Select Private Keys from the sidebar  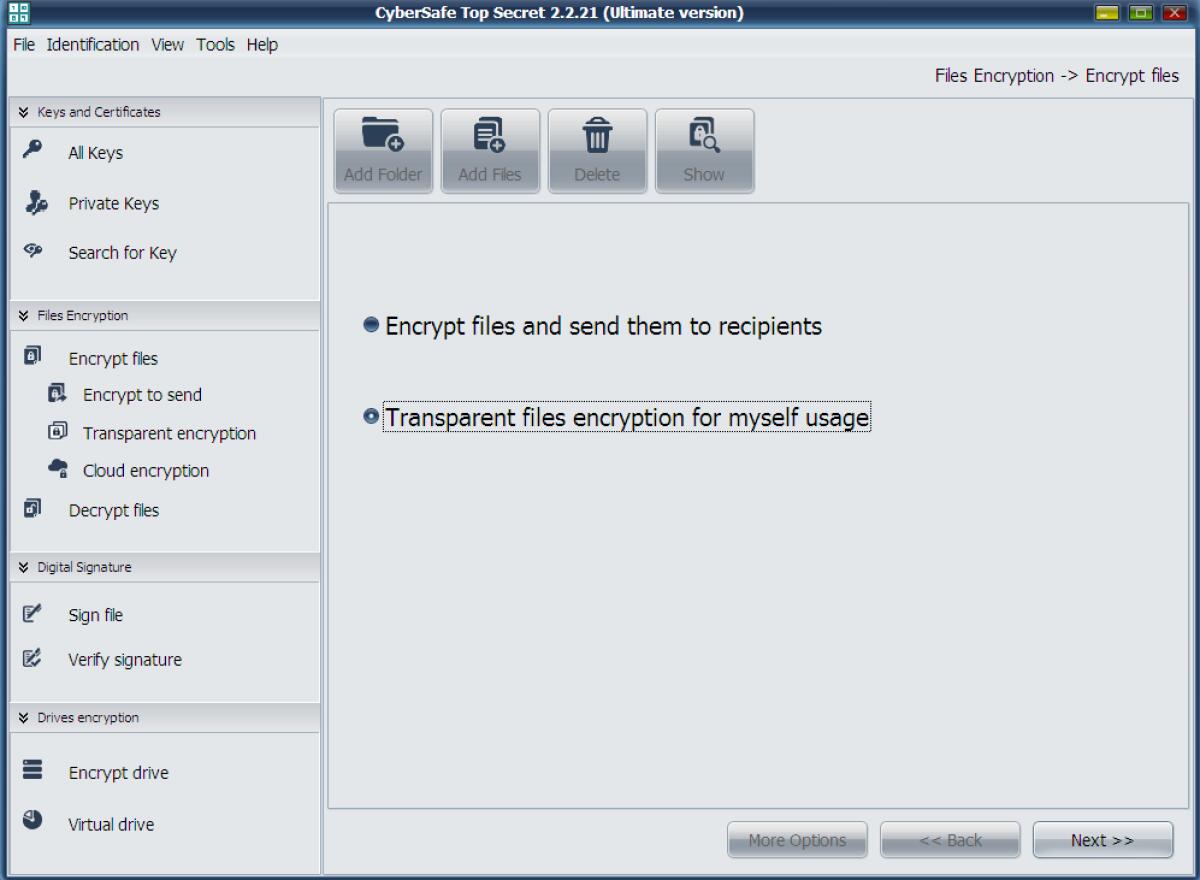pos(112,203)
